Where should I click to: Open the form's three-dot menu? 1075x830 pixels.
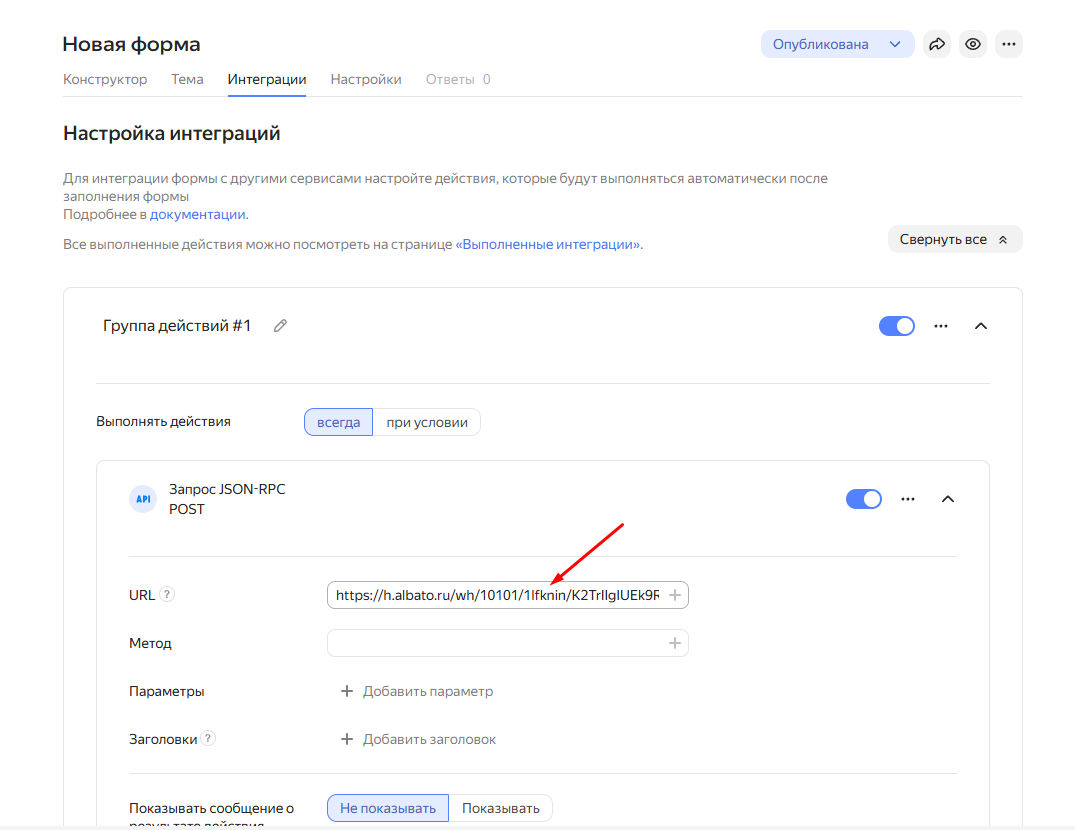[x=1008, y=44]
